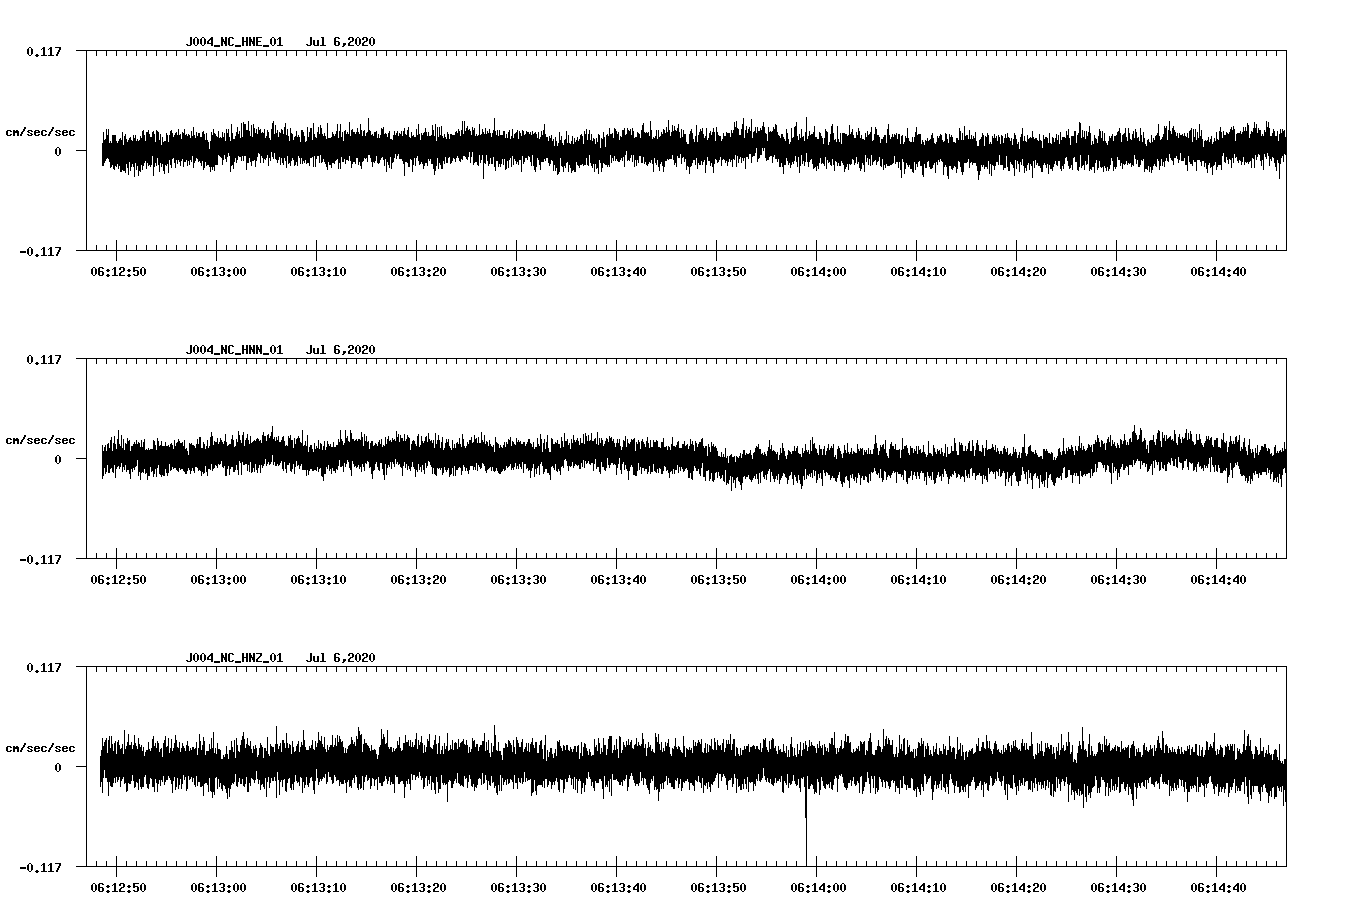The image size is (1358, 924).
Task: Click the cm/sec/sec unit label on HNN plot
Action: [40, 440]
